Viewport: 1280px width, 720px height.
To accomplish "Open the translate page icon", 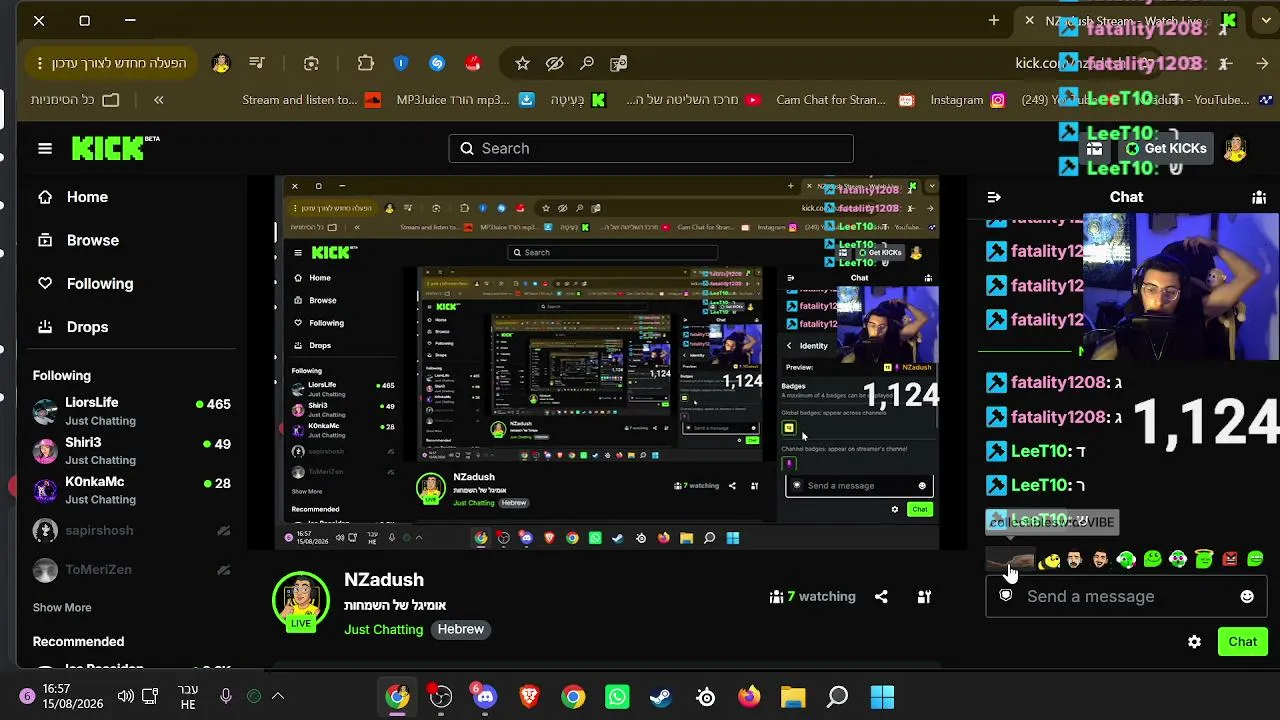I will [619, 63].
